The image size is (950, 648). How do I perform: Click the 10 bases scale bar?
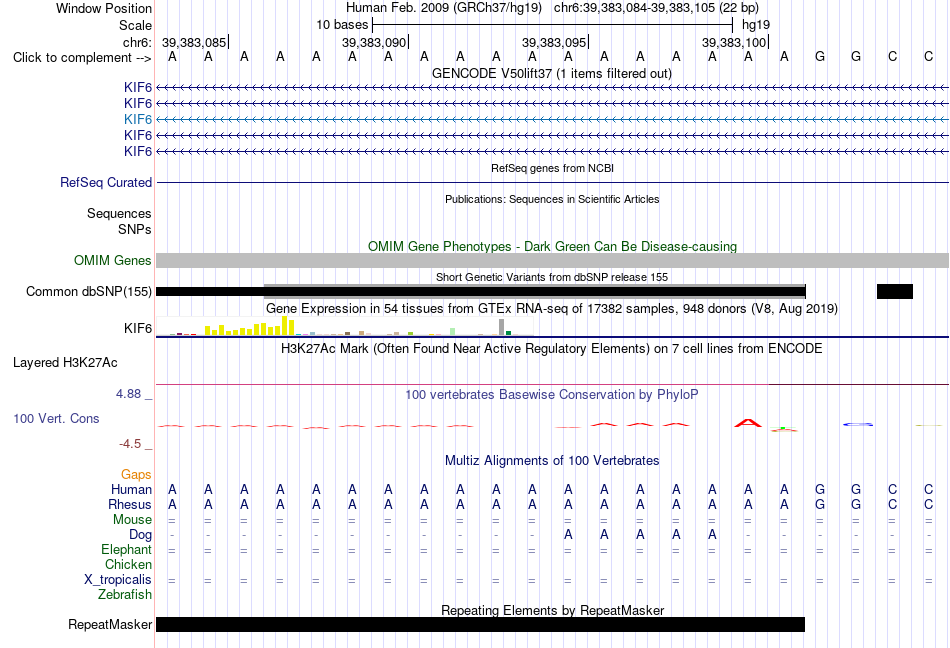pyautogui.click(x=553, y=25)
